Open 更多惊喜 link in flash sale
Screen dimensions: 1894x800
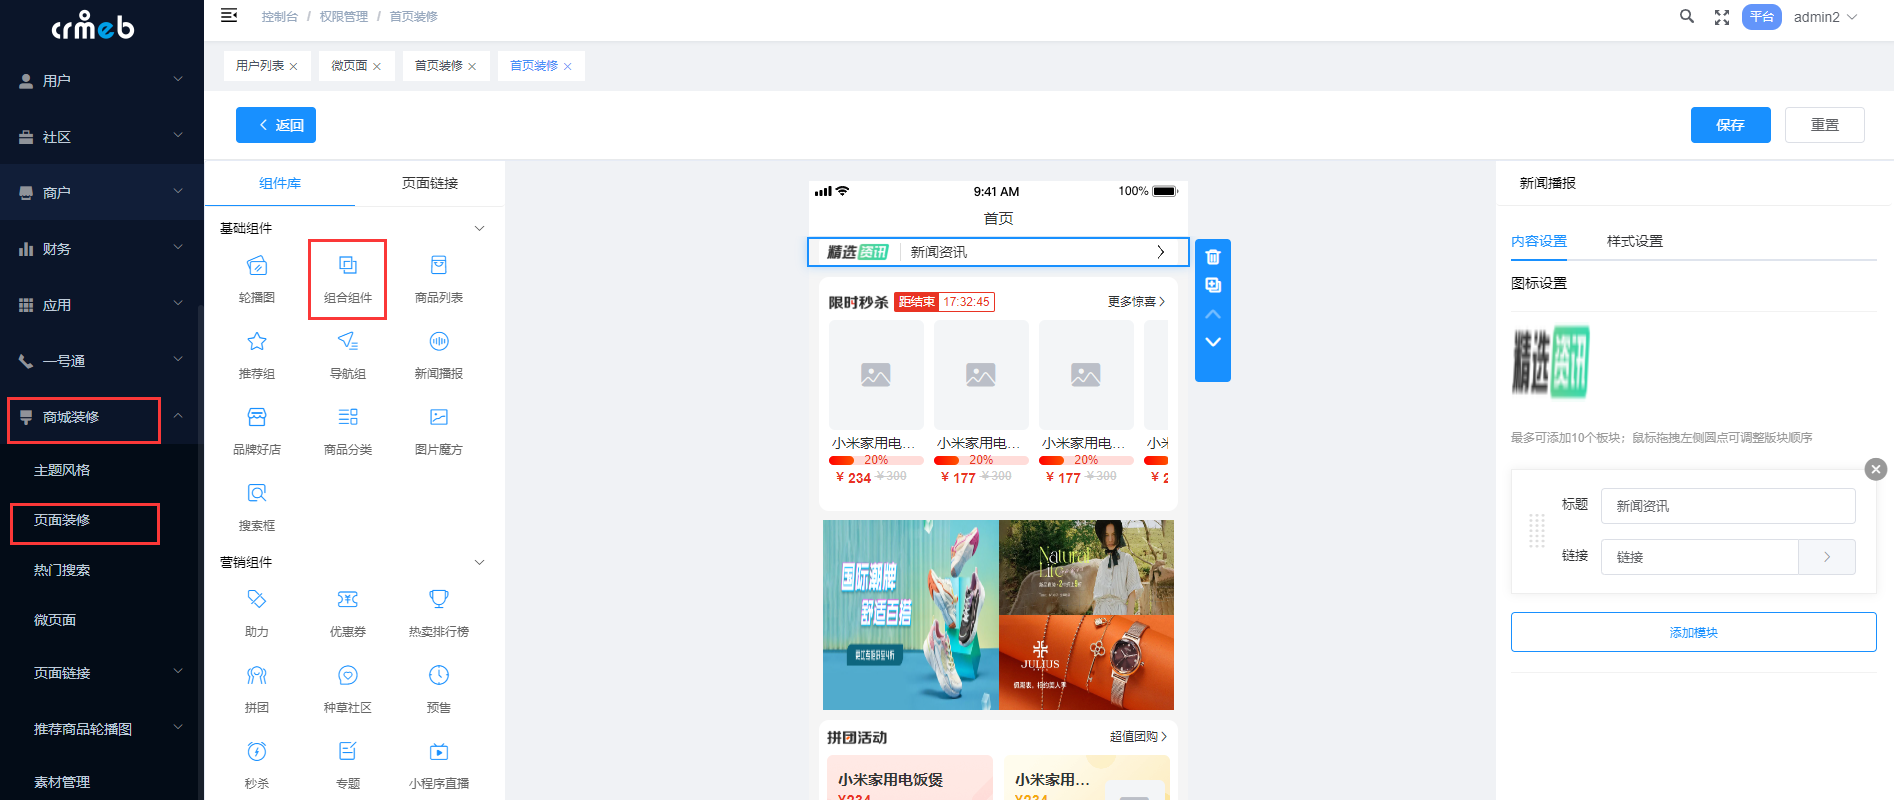pos(1136,301)
